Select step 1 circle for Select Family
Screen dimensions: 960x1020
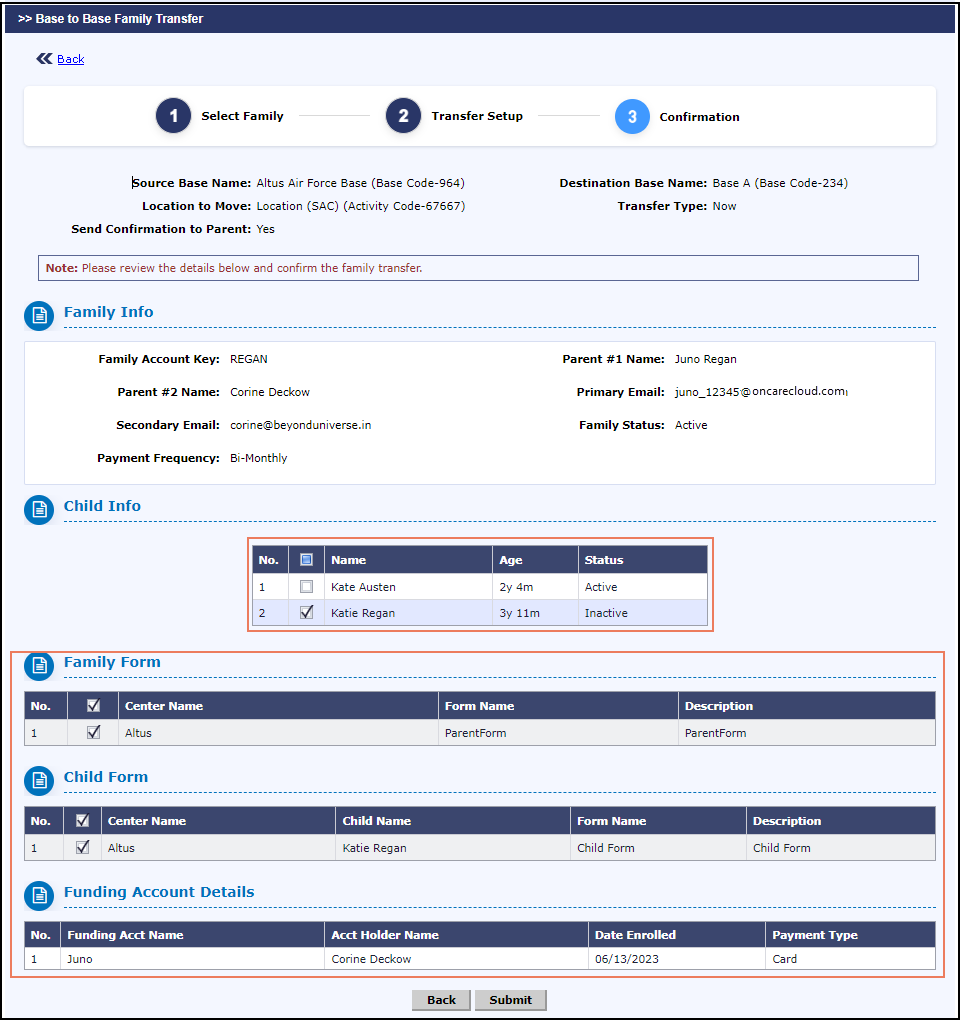point(173,116)
